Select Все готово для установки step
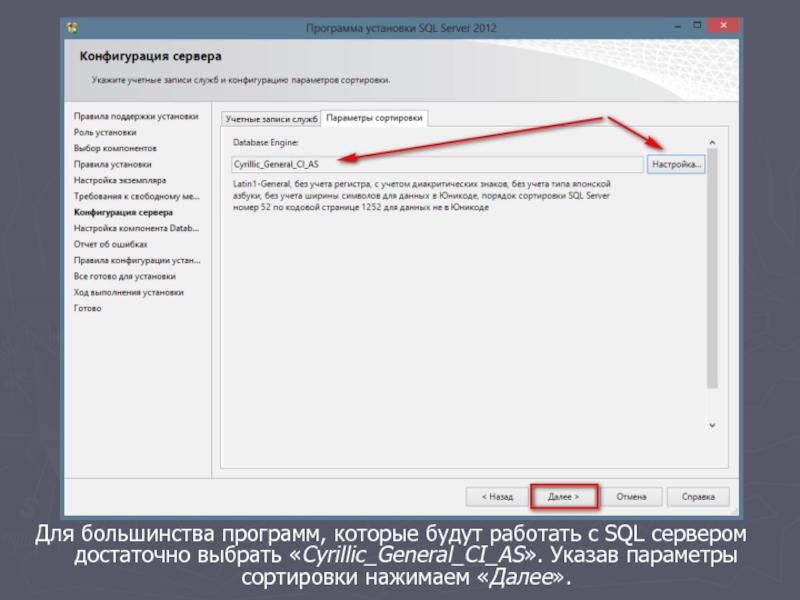The width and height of the screenshot is (800, 600). click(124, 276)
